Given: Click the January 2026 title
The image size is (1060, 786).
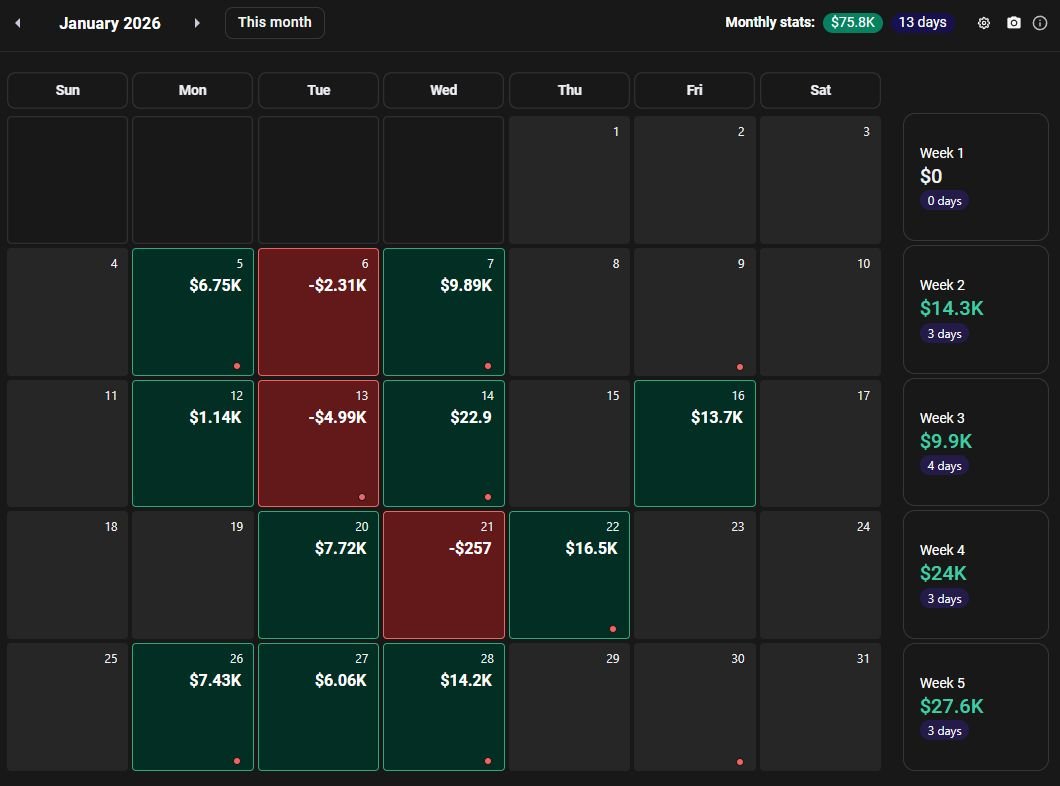Looking at the screenshot, I should [110, 23].
